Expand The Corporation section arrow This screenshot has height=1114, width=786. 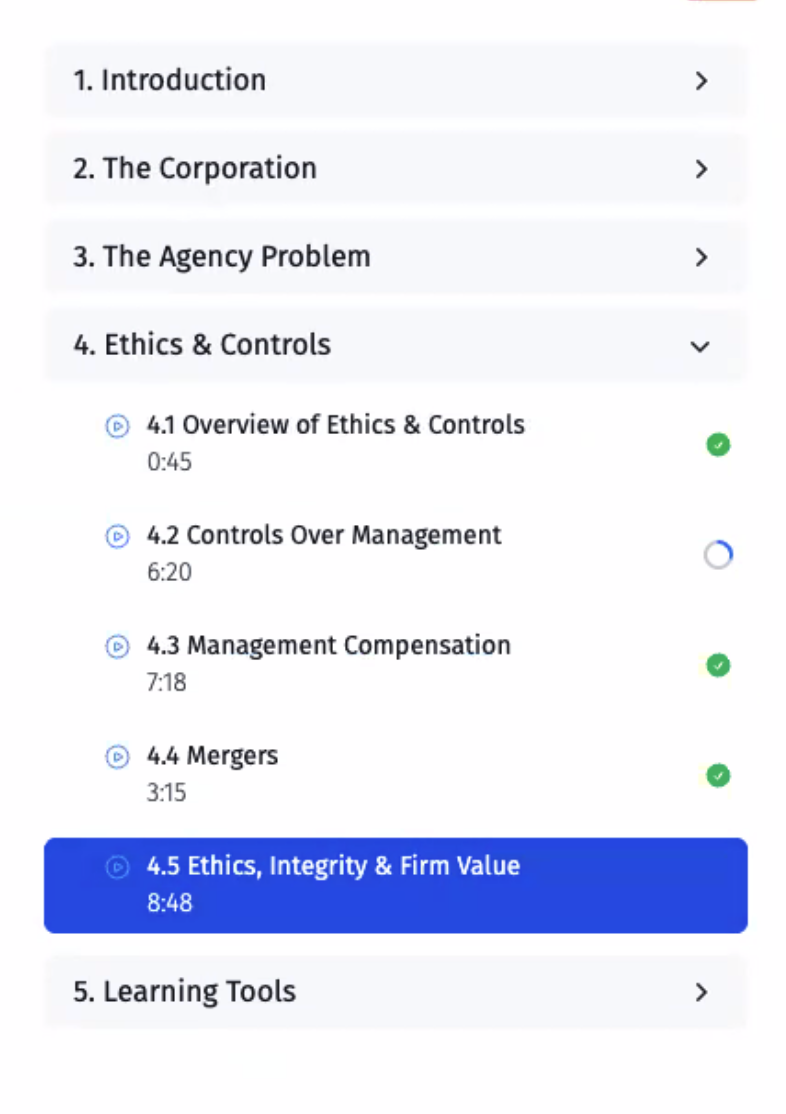pos(701,169)
